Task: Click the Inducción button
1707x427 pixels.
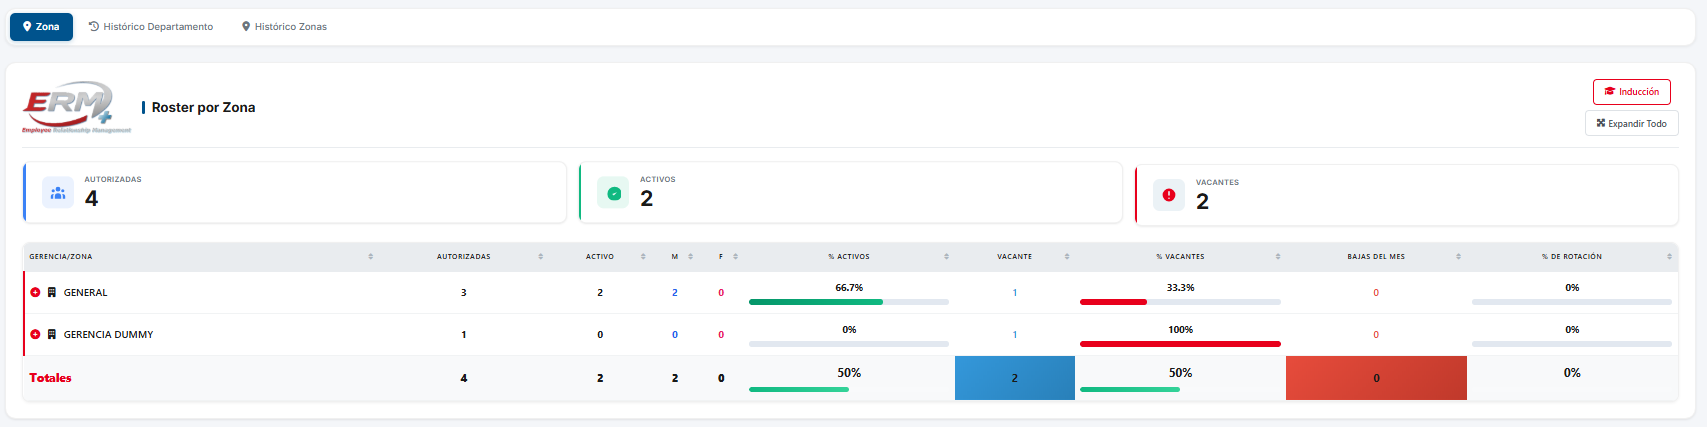Action: click(1631, 92)
